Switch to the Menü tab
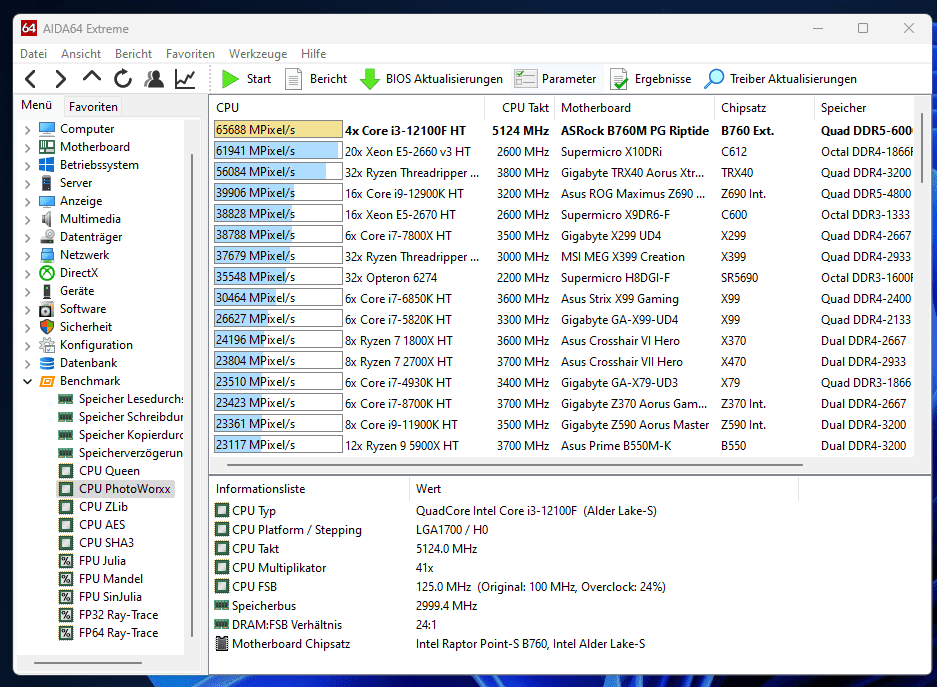This screenshot has height=687, width=937. (x=36, y=105)
